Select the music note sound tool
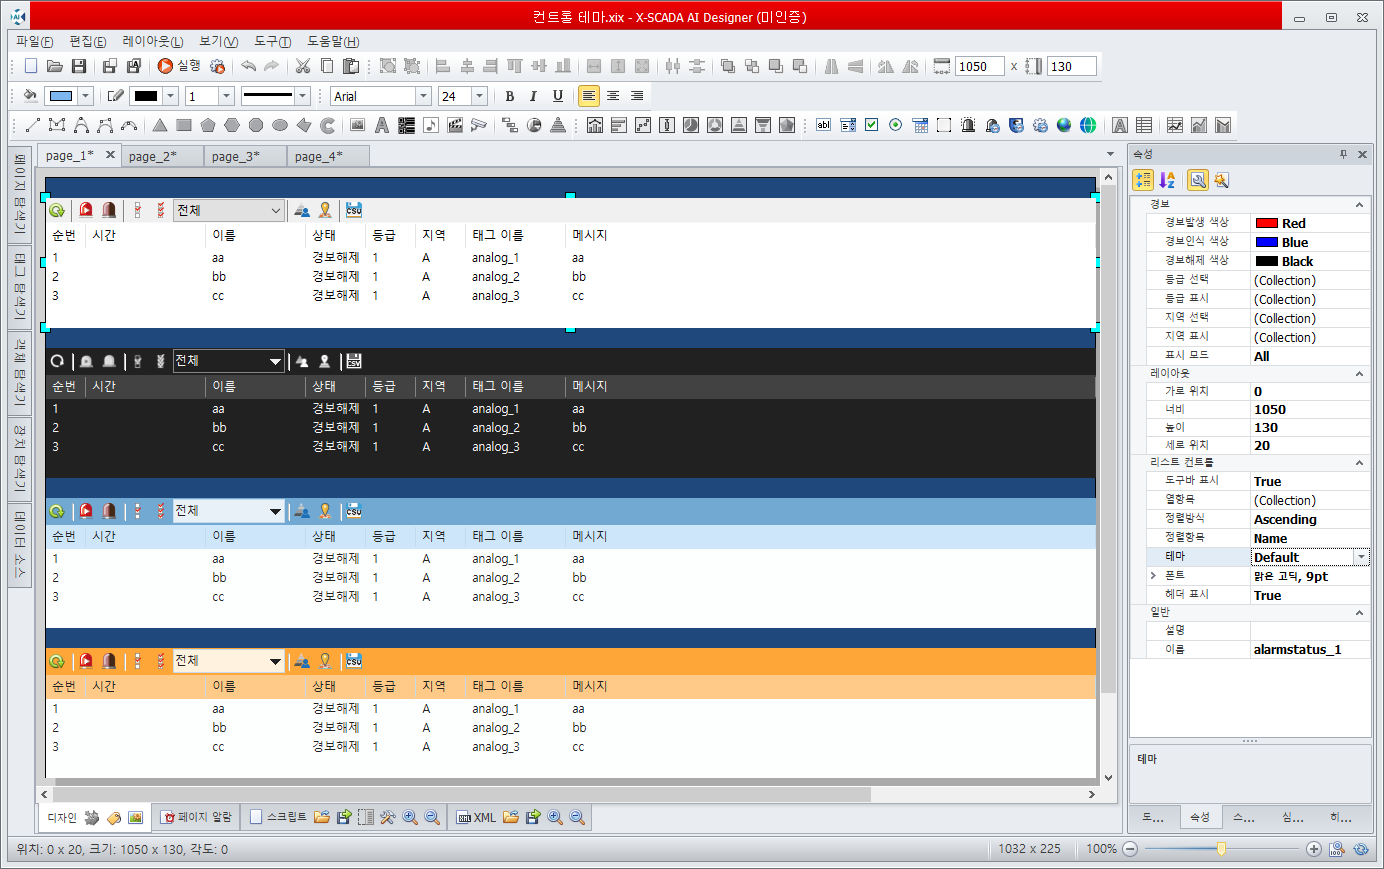 pos(431,125)
